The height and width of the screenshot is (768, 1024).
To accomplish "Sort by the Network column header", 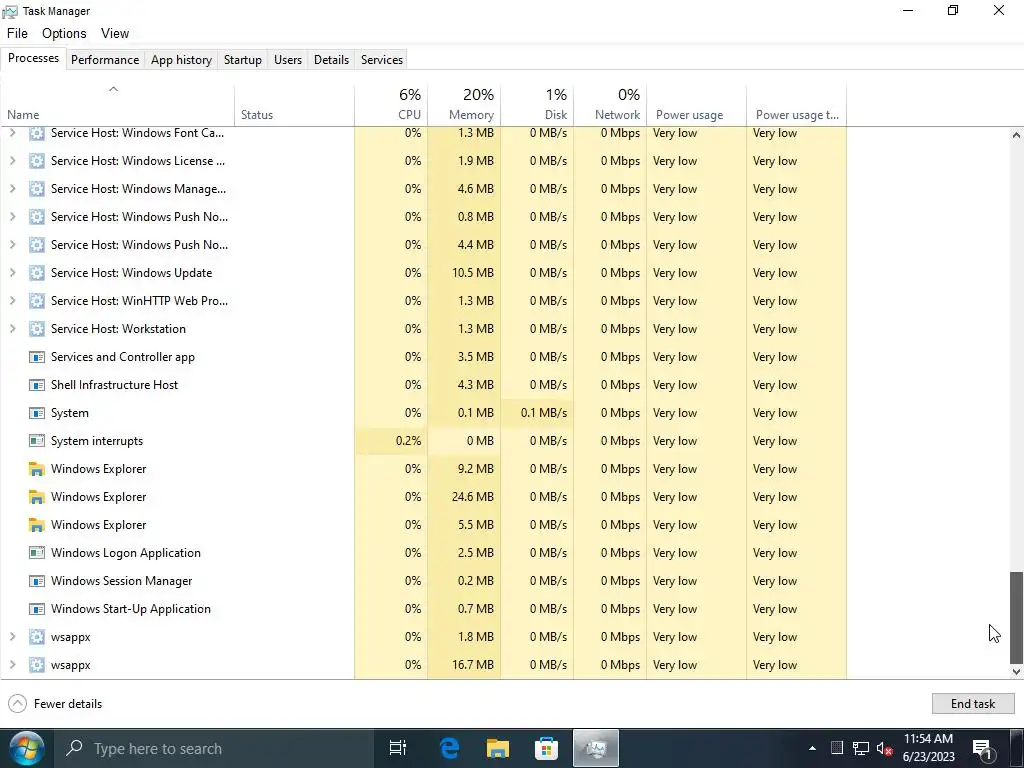I will pos(611,105).
